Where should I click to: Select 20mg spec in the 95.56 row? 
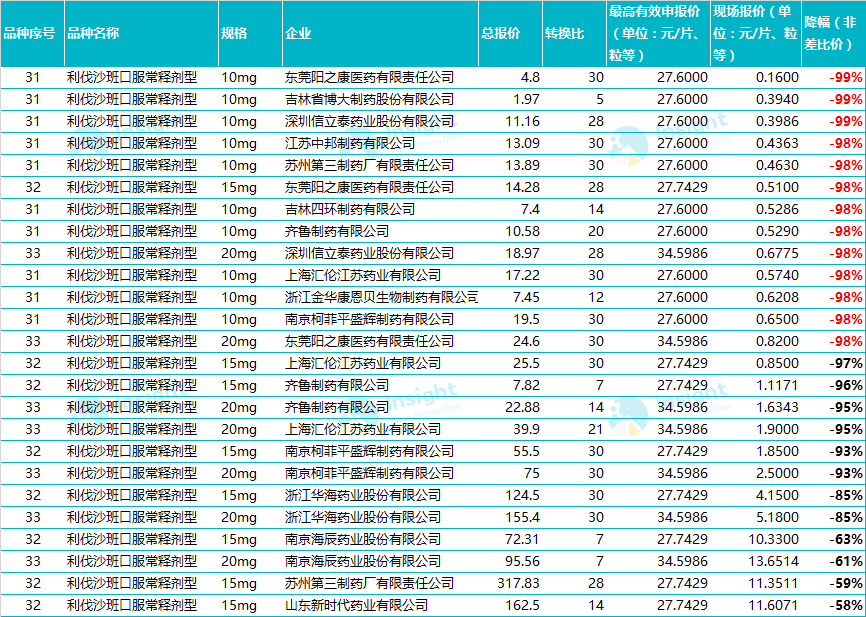(239, 561)
